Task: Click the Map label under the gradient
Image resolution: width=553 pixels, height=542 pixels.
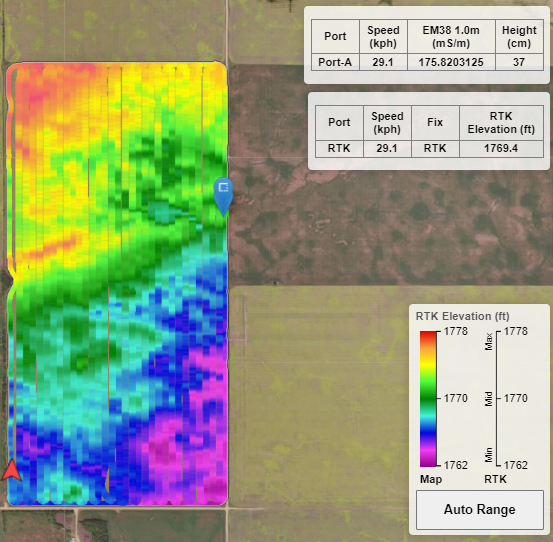Action: pos(431,479)
